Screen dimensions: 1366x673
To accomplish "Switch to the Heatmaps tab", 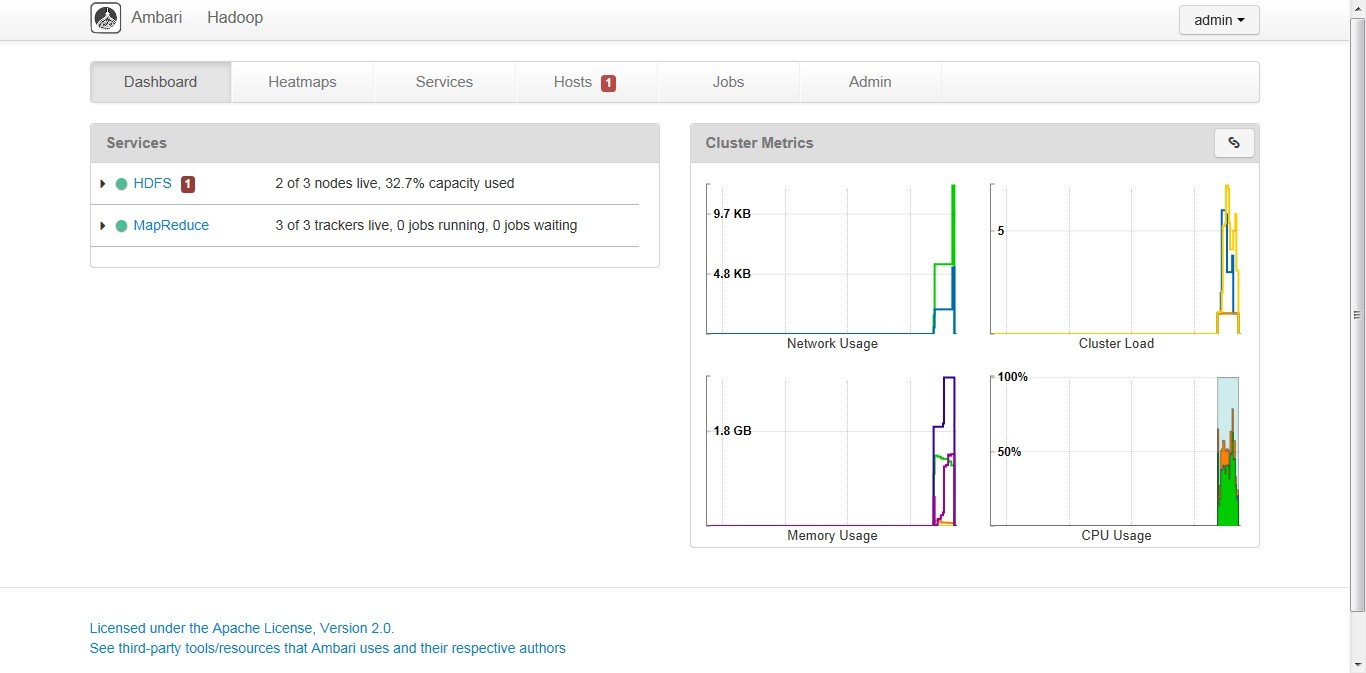I will pos(302,82).
